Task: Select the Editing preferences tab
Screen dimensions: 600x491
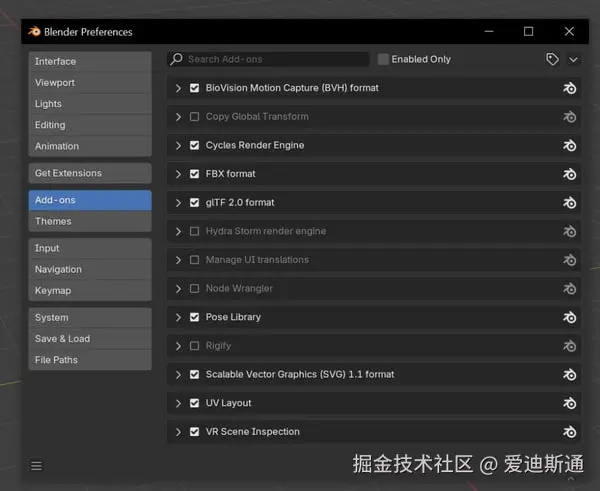Action: tap(90, 125)
